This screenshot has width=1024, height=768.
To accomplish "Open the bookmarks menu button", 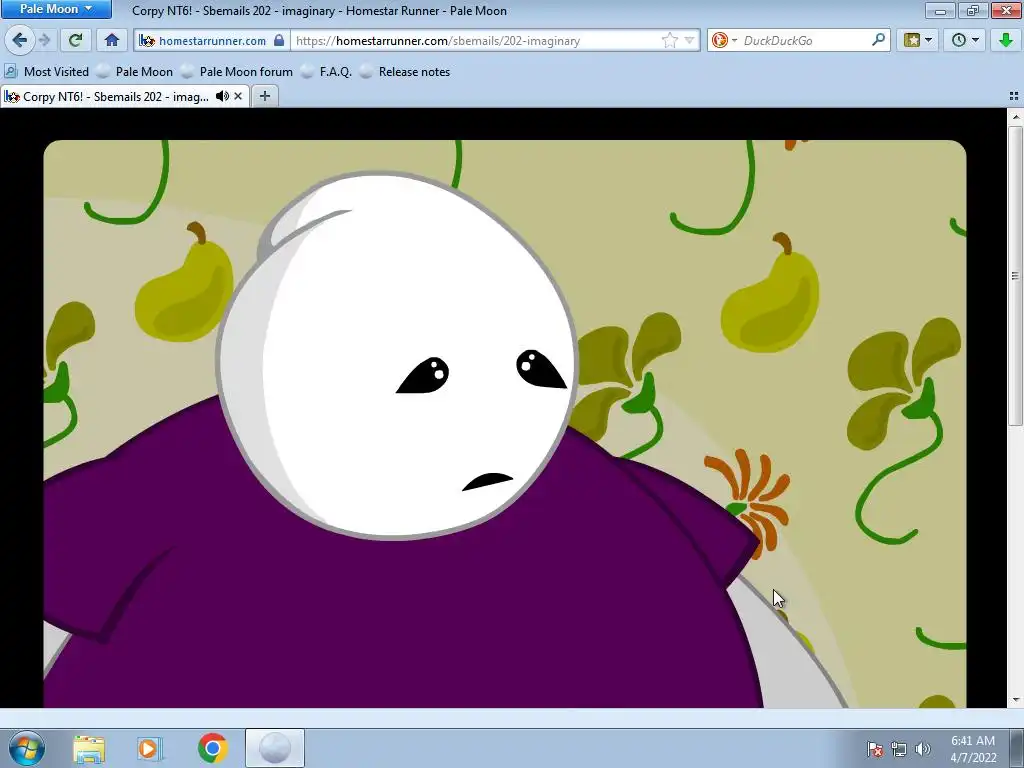I will pos(918,40).
